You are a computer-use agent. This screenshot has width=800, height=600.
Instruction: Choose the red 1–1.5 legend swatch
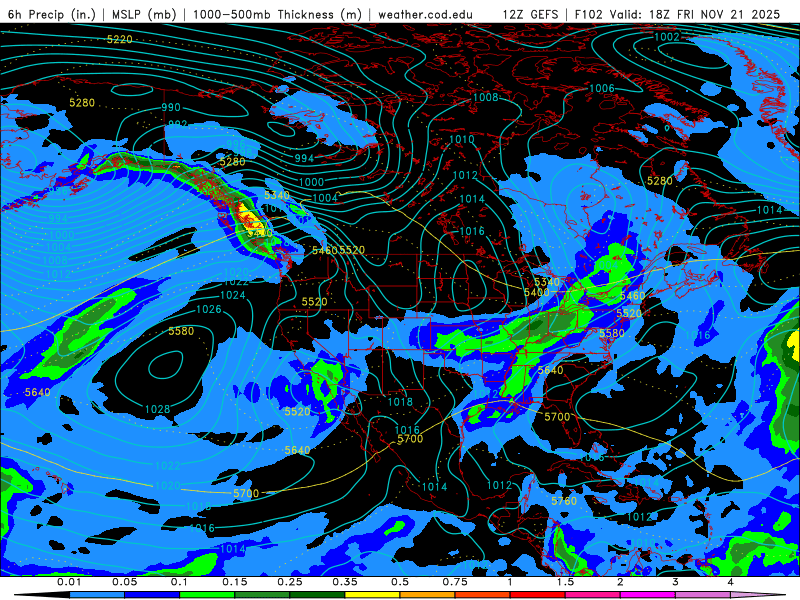(x=538, y=595)
